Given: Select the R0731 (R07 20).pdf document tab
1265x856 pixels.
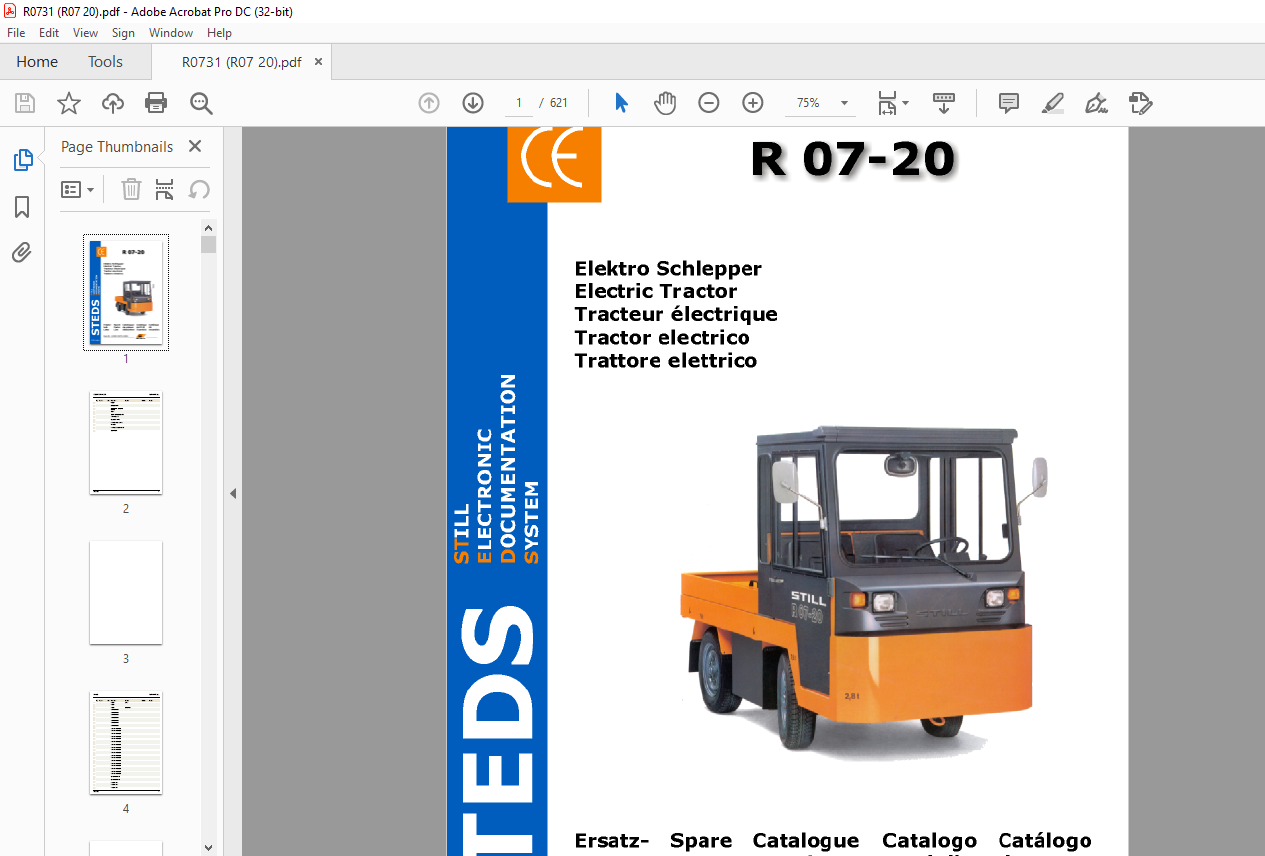Looking at the screenshot, I should click(241, 62).
